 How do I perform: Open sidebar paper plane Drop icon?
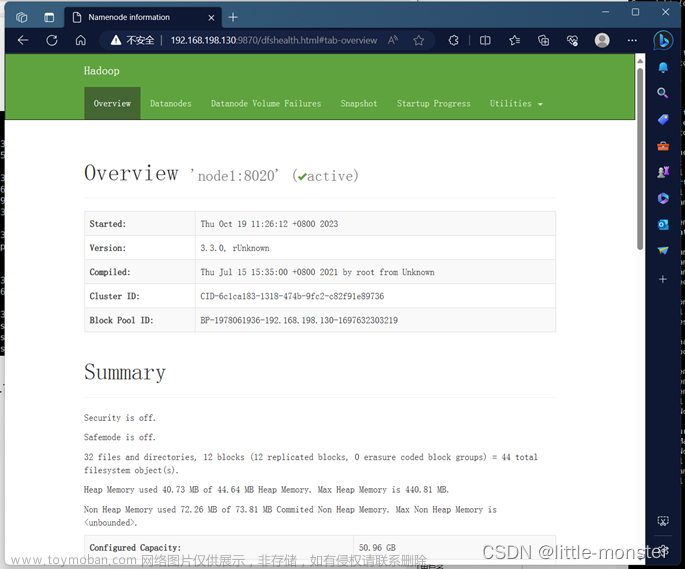click(663, 250)
